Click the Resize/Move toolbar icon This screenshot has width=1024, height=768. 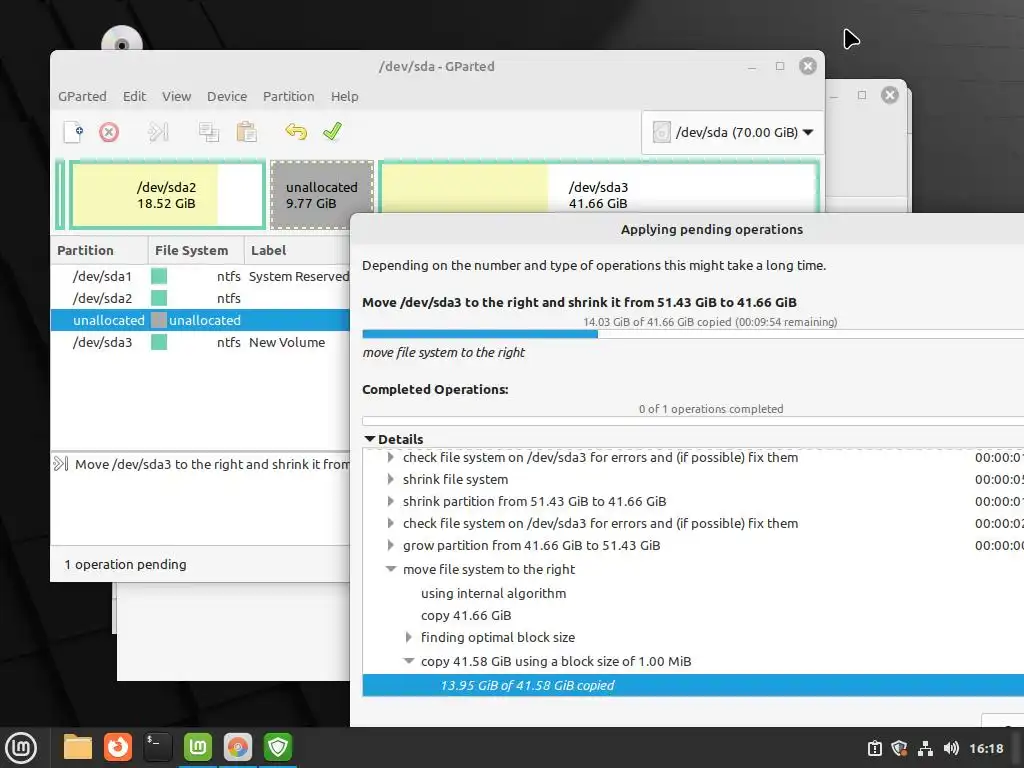[x=158, y=132]
